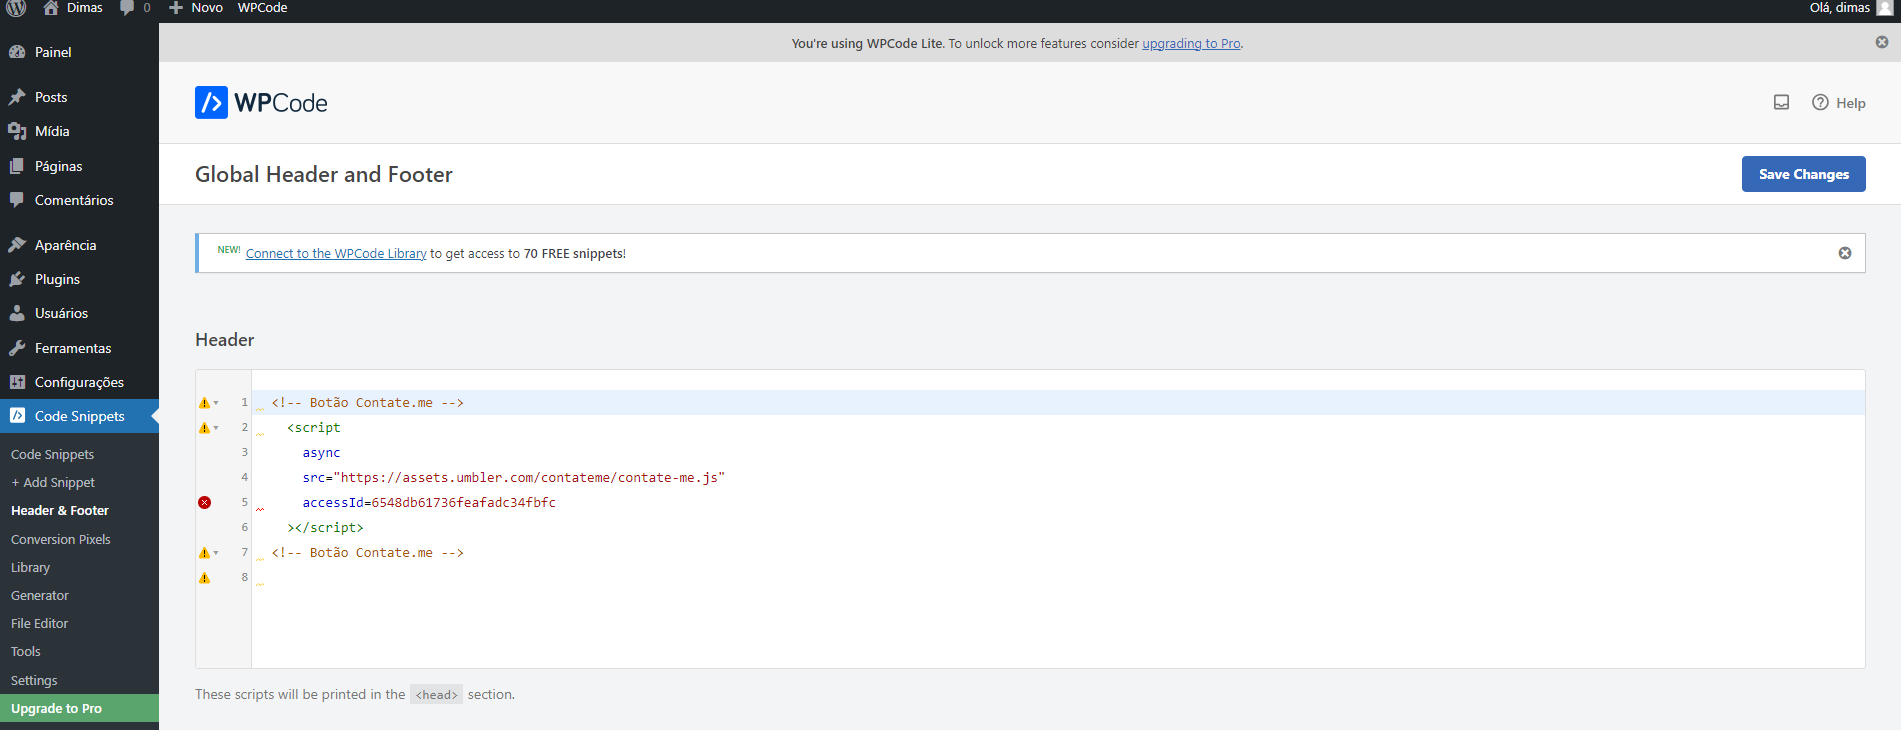Click the script src URL on line 4
The height and width of the screenshot is (730, 1901).
point(529,478)
